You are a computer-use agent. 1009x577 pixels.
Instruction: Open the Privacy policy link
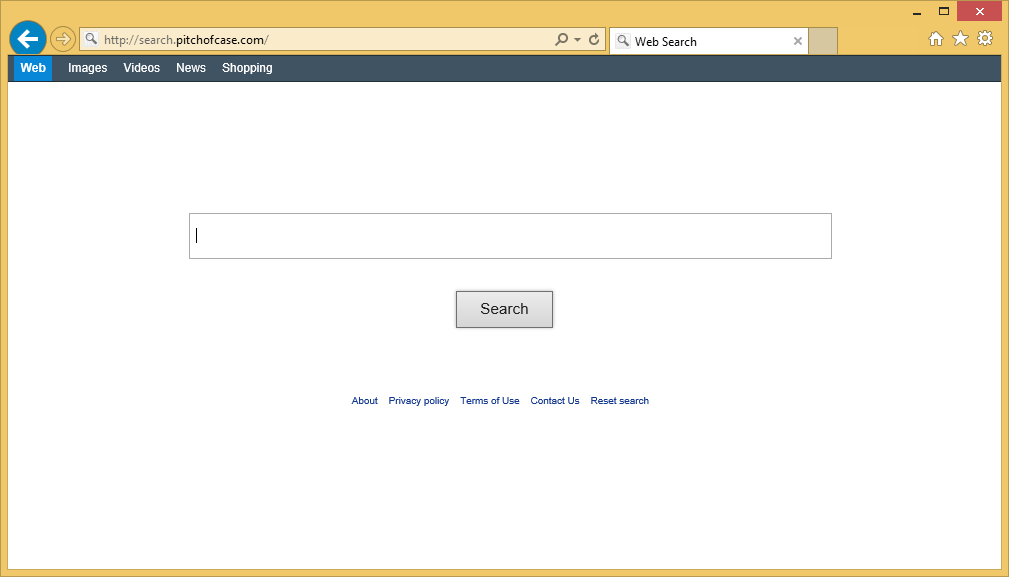click(x=419, y=401)
